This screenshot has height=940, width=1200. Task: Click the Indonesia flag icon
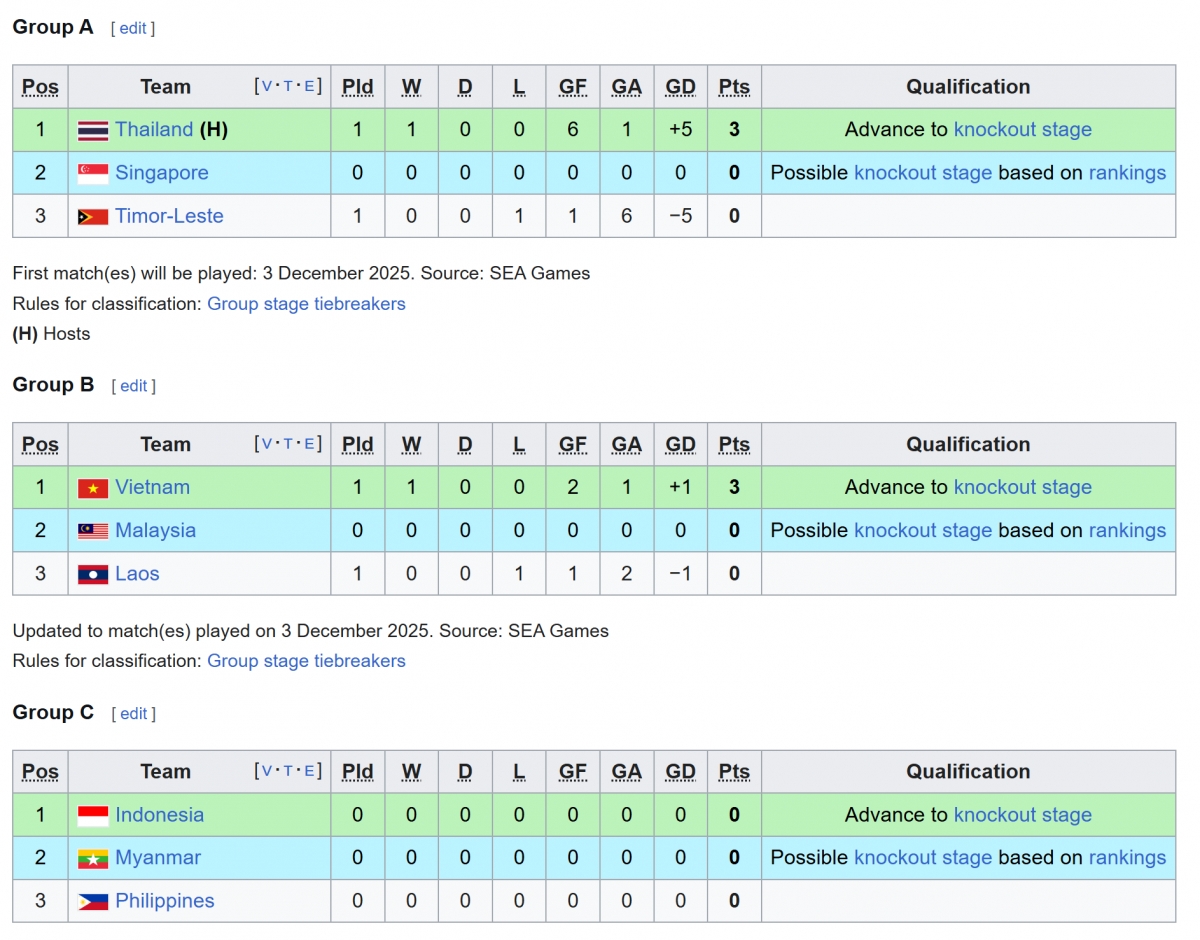(93, 815)
